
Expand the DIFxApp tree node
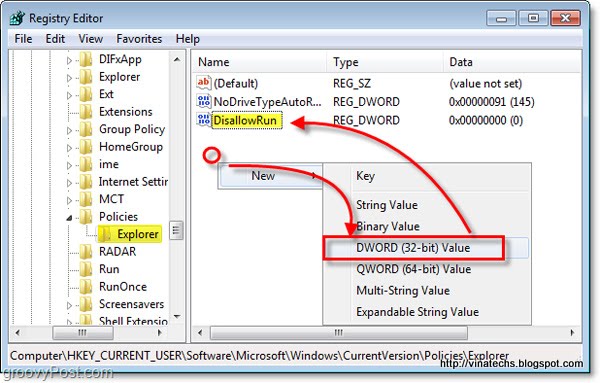[x=69, y=60]
